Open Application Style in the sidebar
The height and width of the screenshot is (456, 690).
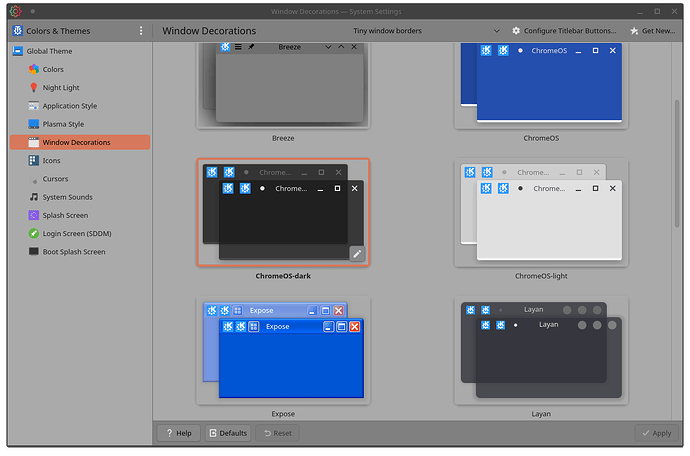[x=69, y=106]
